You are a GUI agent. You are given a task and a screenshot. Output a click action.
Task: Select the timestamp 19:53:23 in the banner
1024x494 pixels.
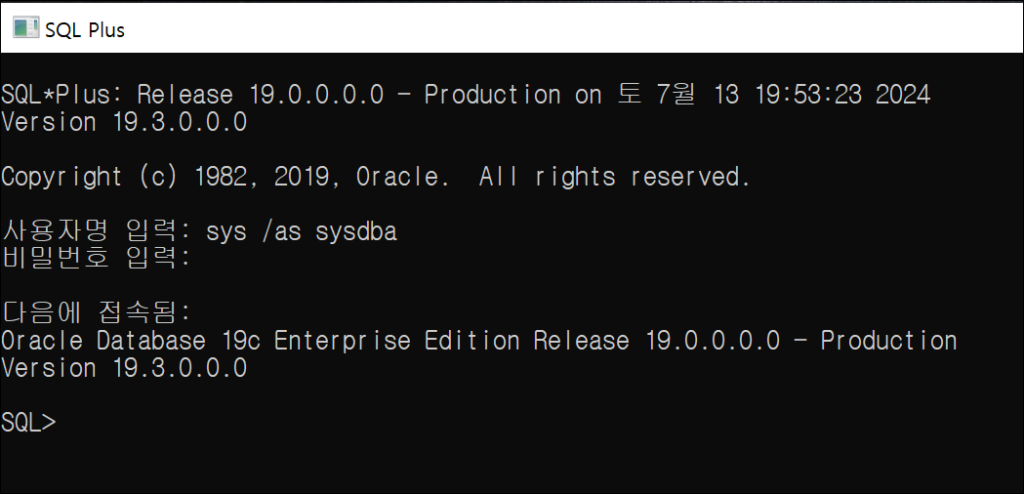tap(808, 95)
